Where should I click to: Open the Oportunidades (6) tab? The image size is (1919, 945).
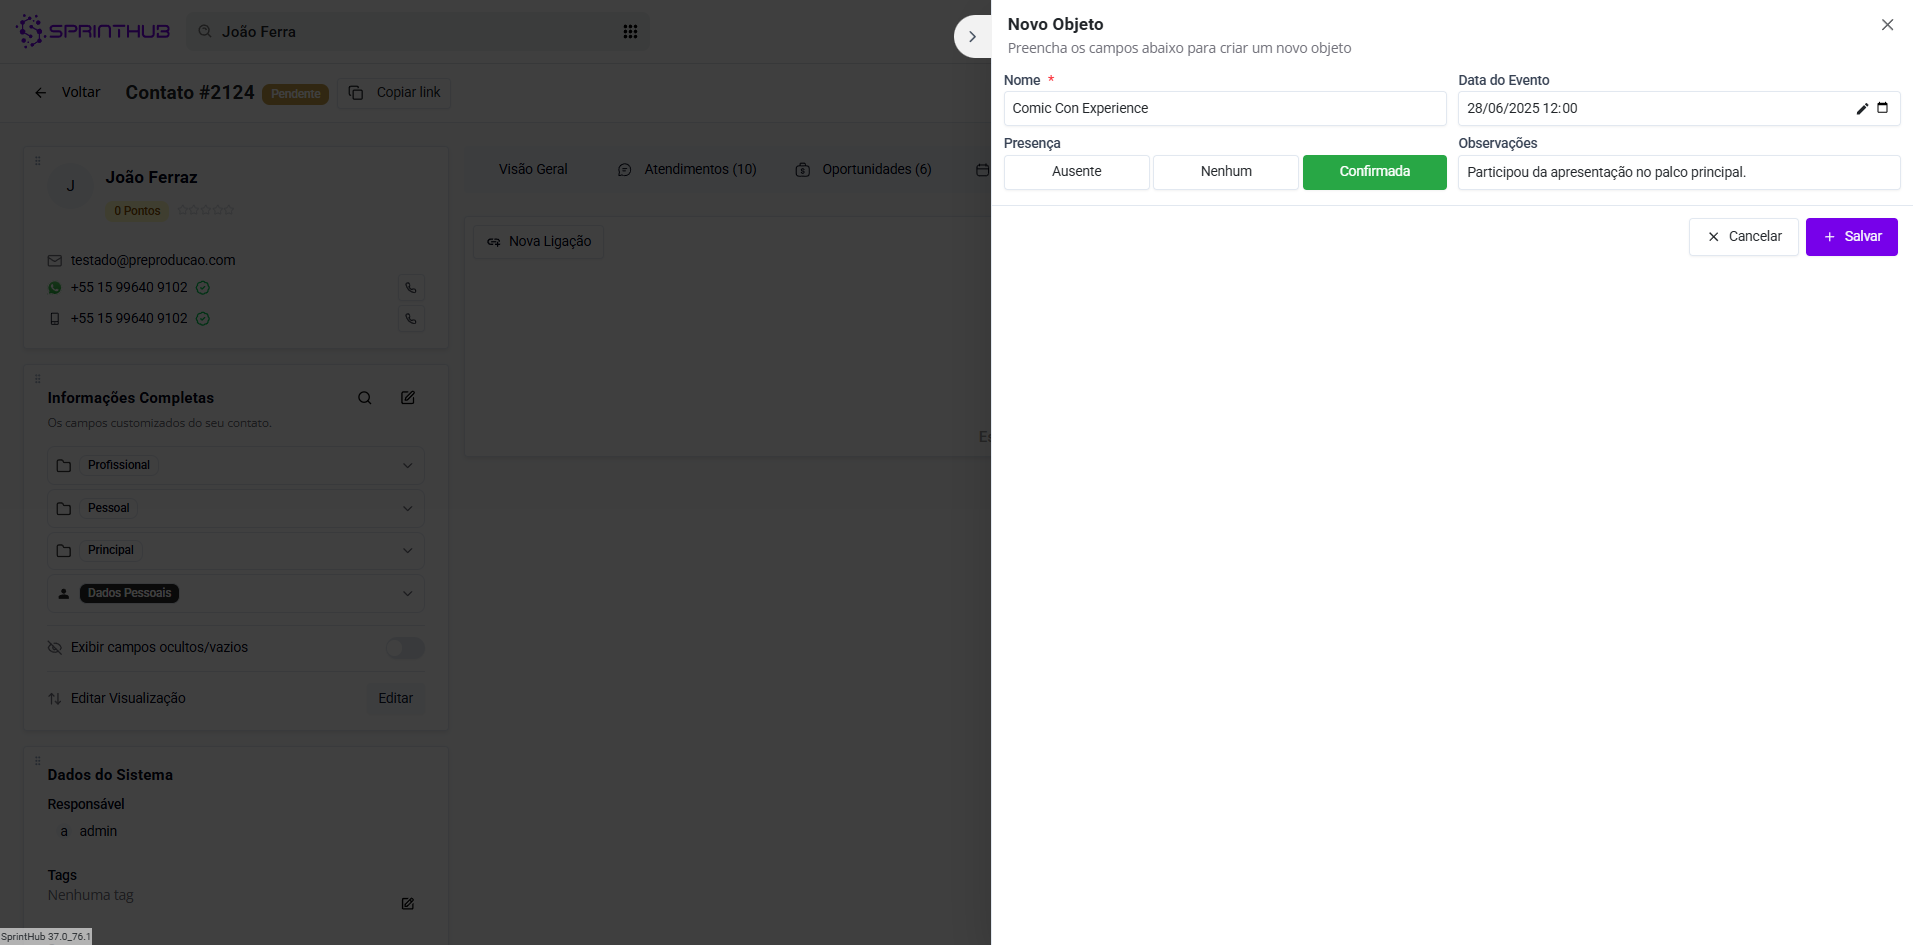pos(864,170)
